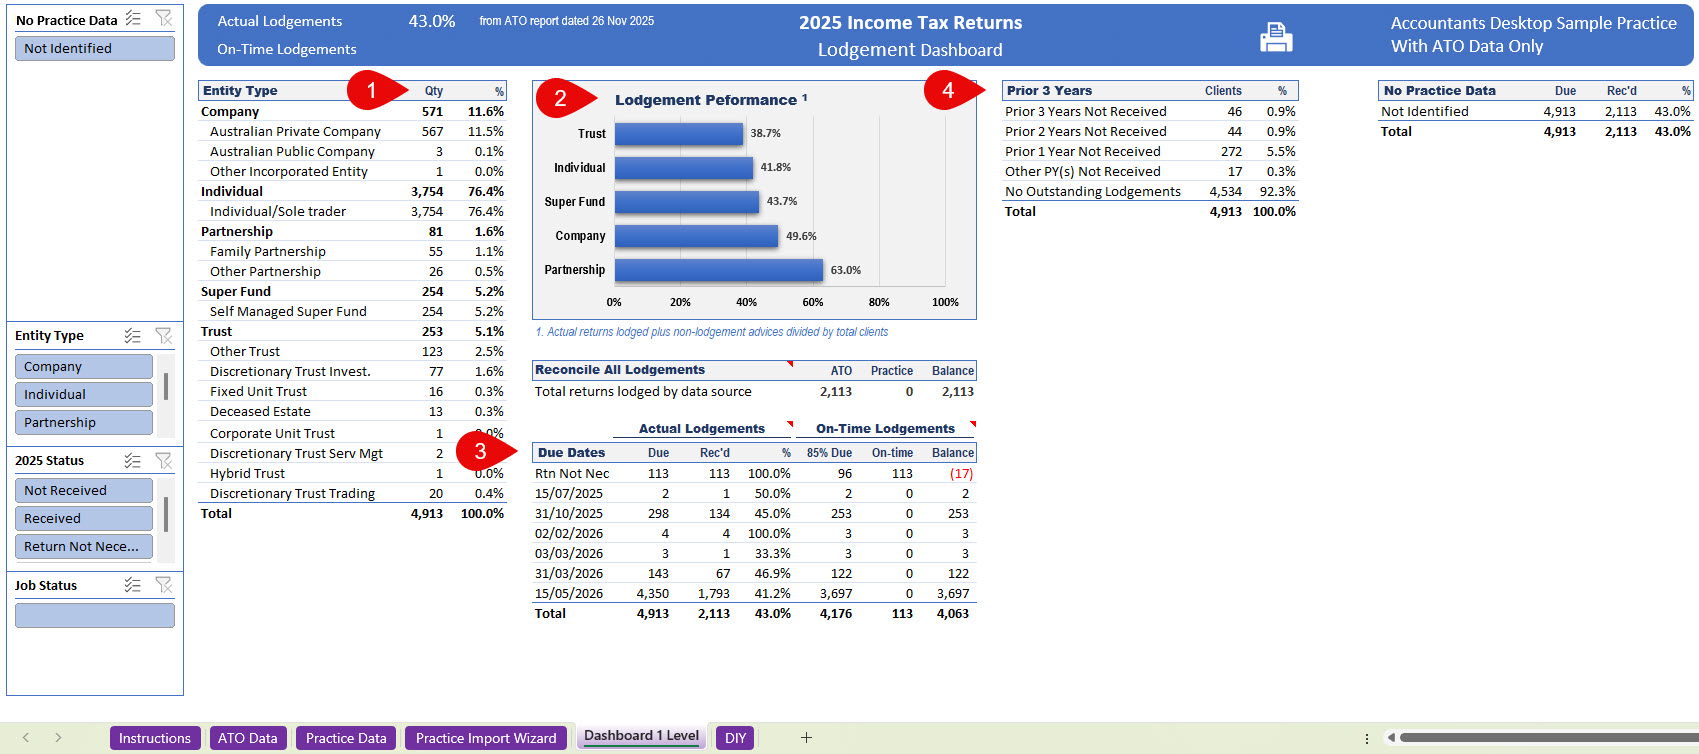Click the Partnership bar in lodgement chart
1699x754 pixels.
tap(718, 270)
